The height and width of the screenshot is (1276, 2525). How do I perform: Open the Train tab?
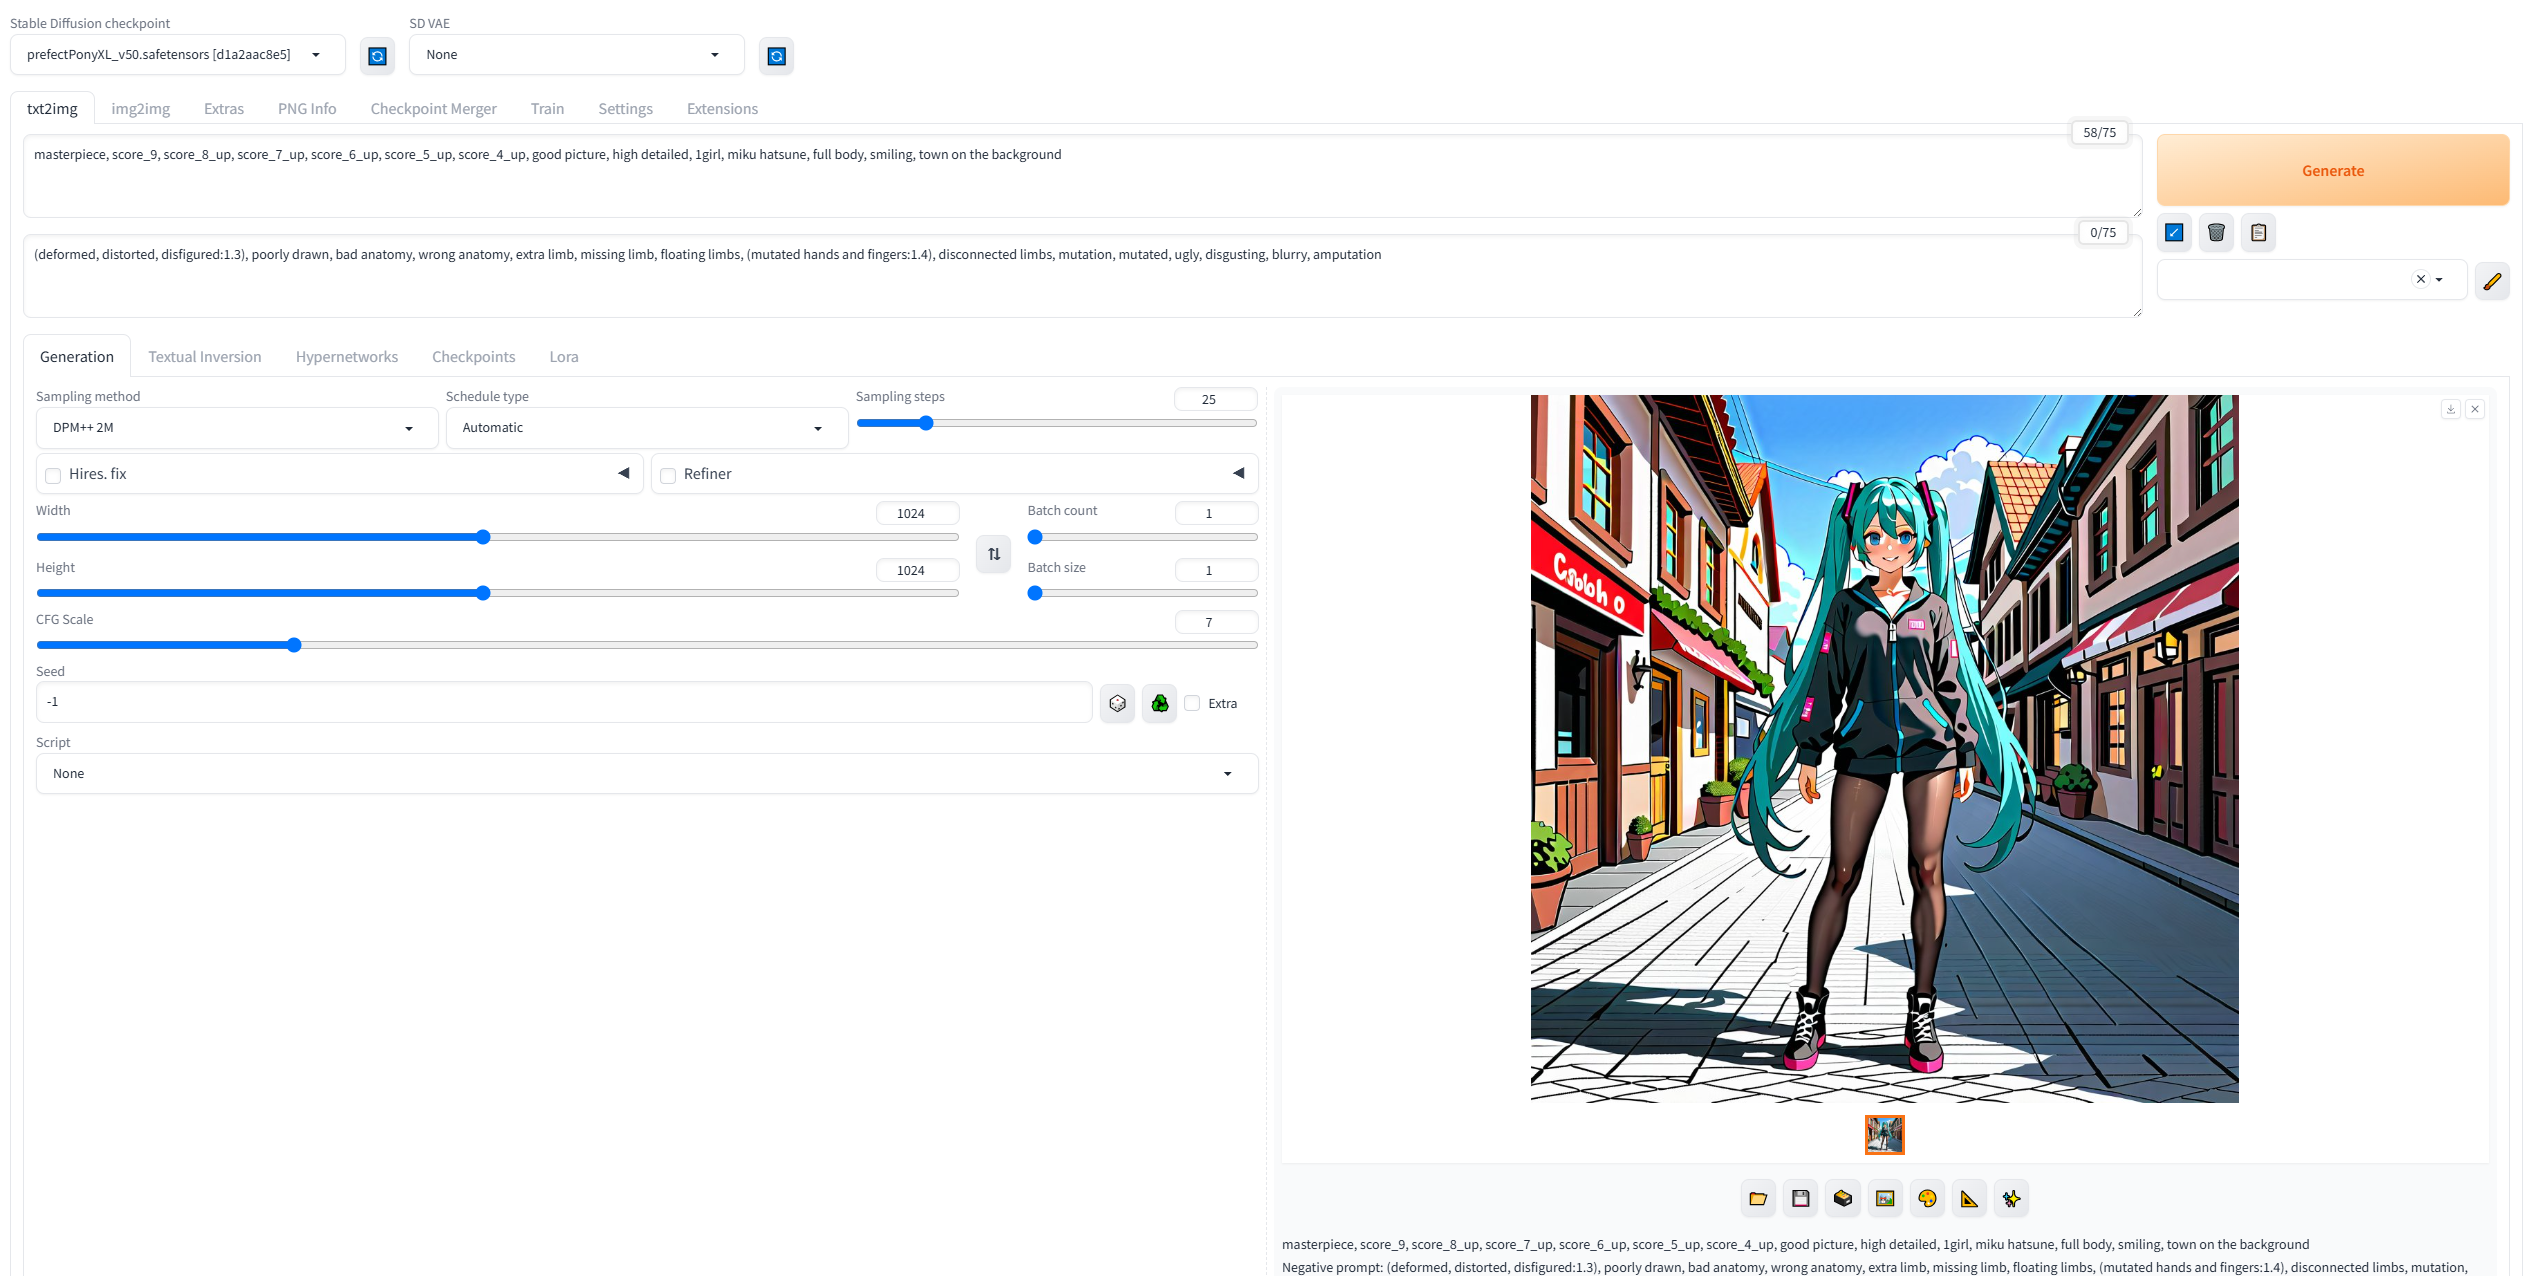click(547, 109)
